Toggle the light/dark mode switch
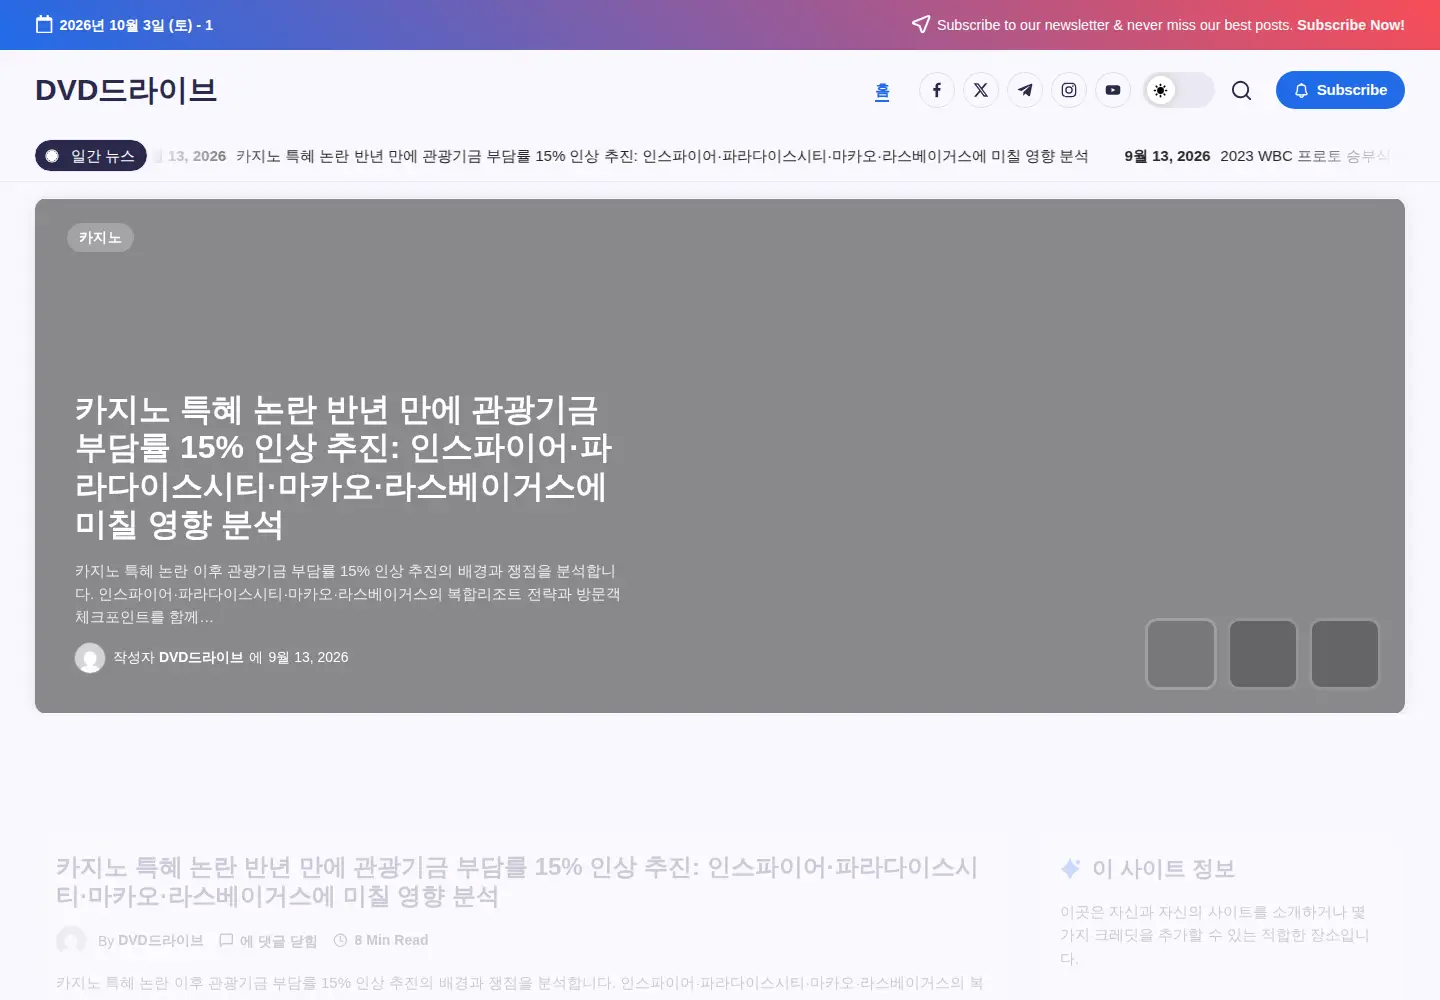The image size is (1440, 1000). click(x=1179, y=90)
